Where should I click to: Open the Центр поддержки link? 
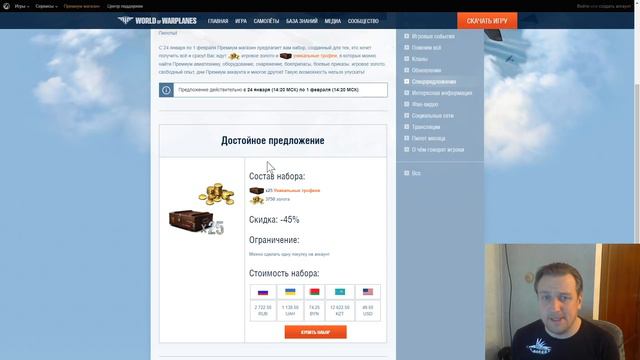click(125, 7)
